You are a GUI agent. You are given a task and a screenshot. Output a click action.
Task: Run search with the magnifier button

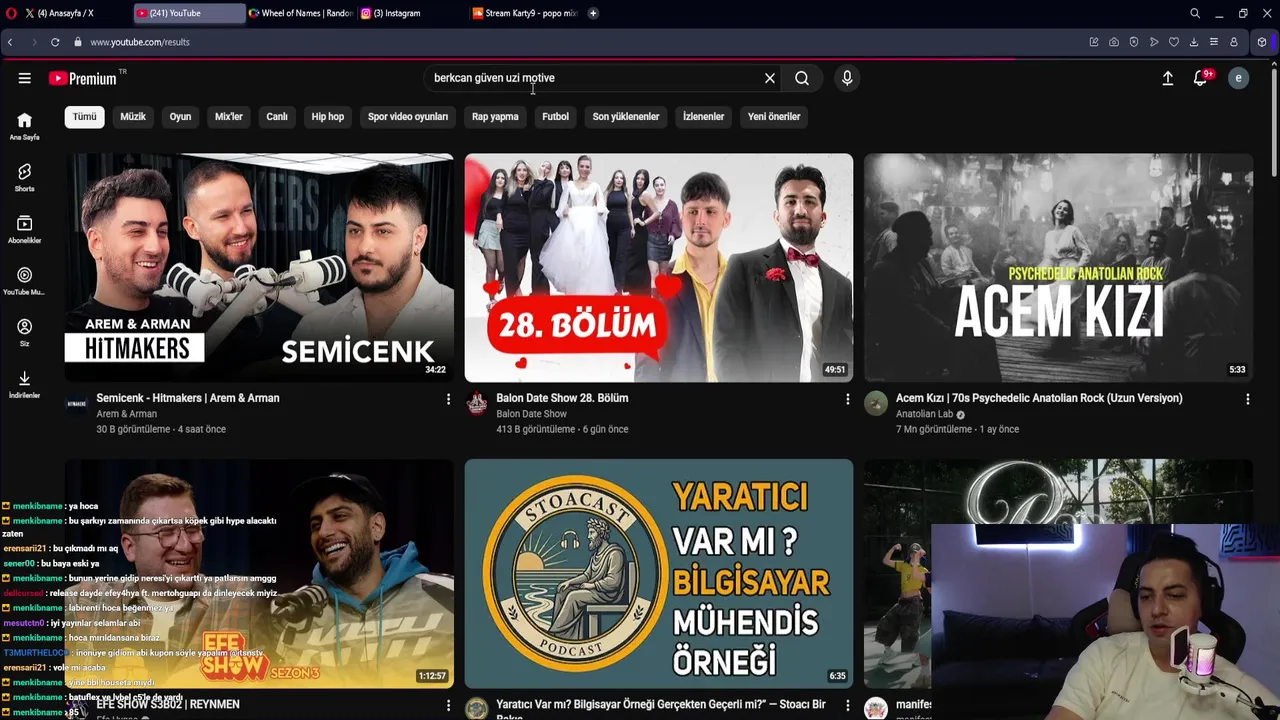pos(802,78)
